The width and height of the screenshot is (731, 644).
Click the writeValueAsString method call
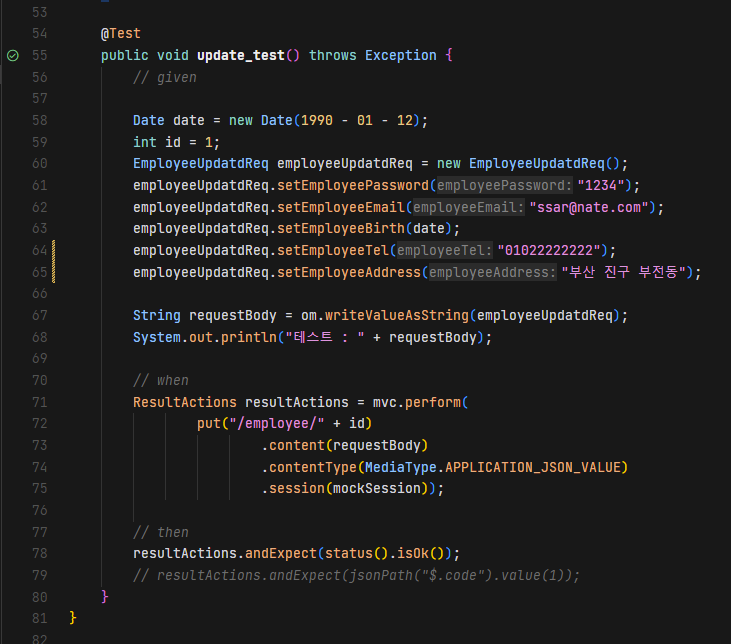coord(397,316)
